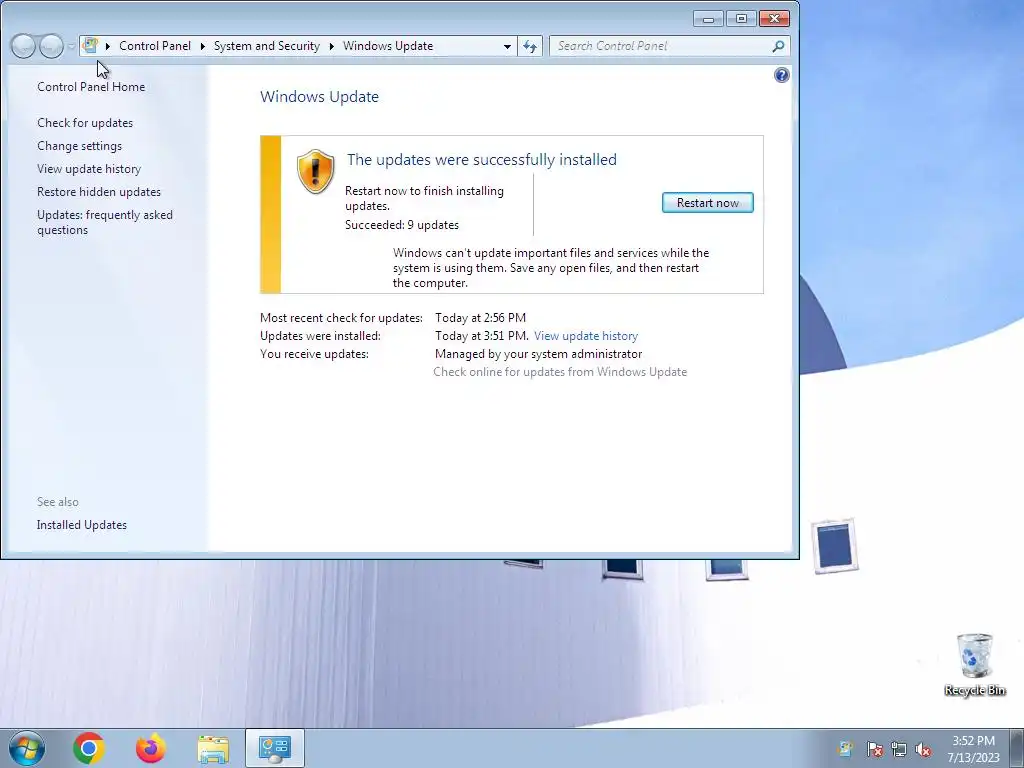Expand arrow before System and Security breadcrumb
The height and width of the screenshot is (768, 1024).
202,46
